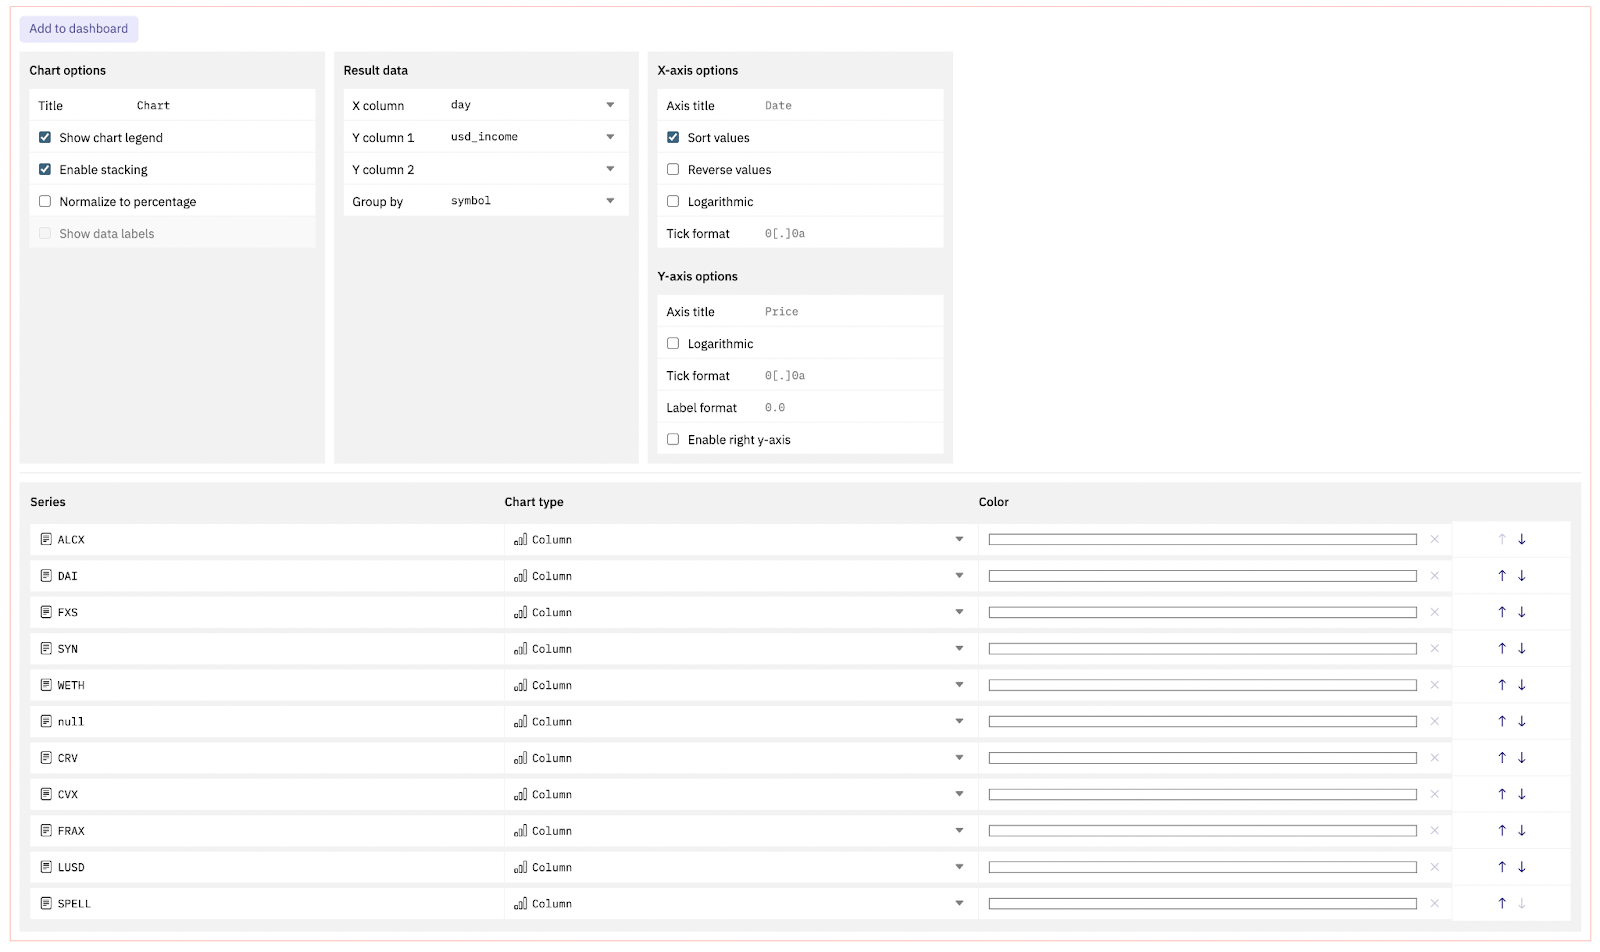Click the Y-axis Label format field
The height and width of the screenshot is (952, 1600).
[848, 408]
